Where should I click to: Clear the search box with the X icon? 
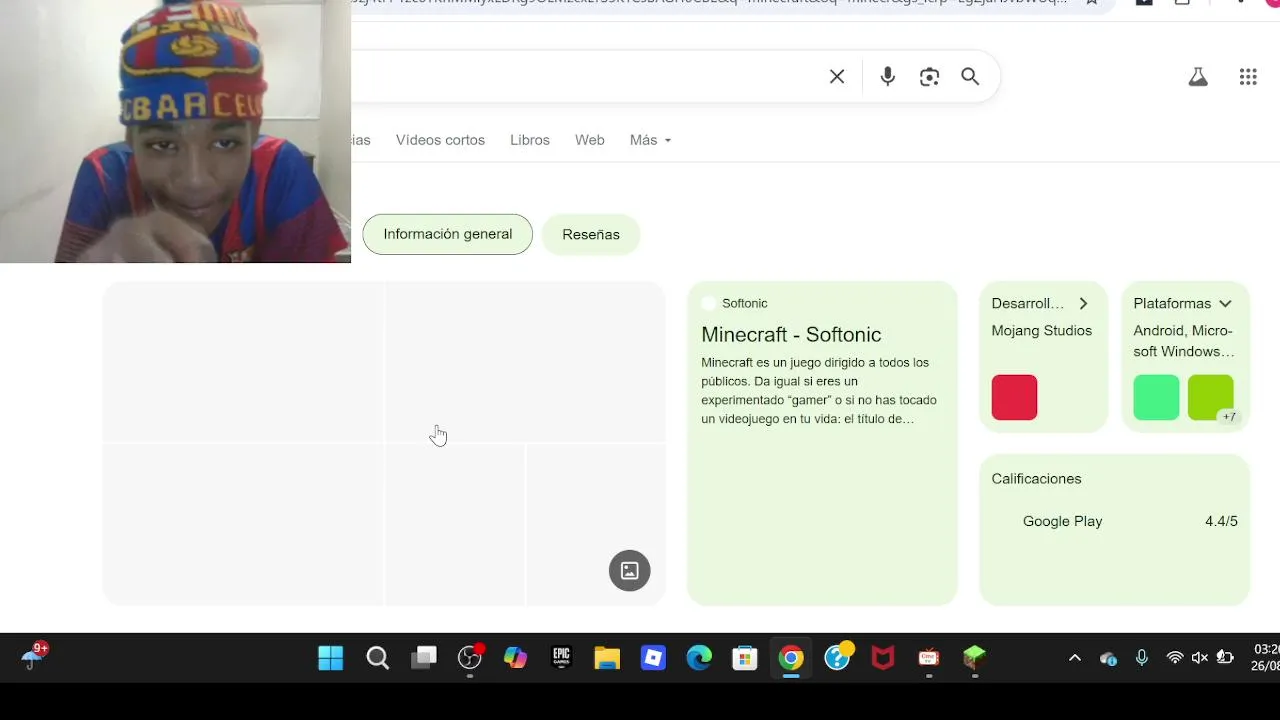pos(837,77)
